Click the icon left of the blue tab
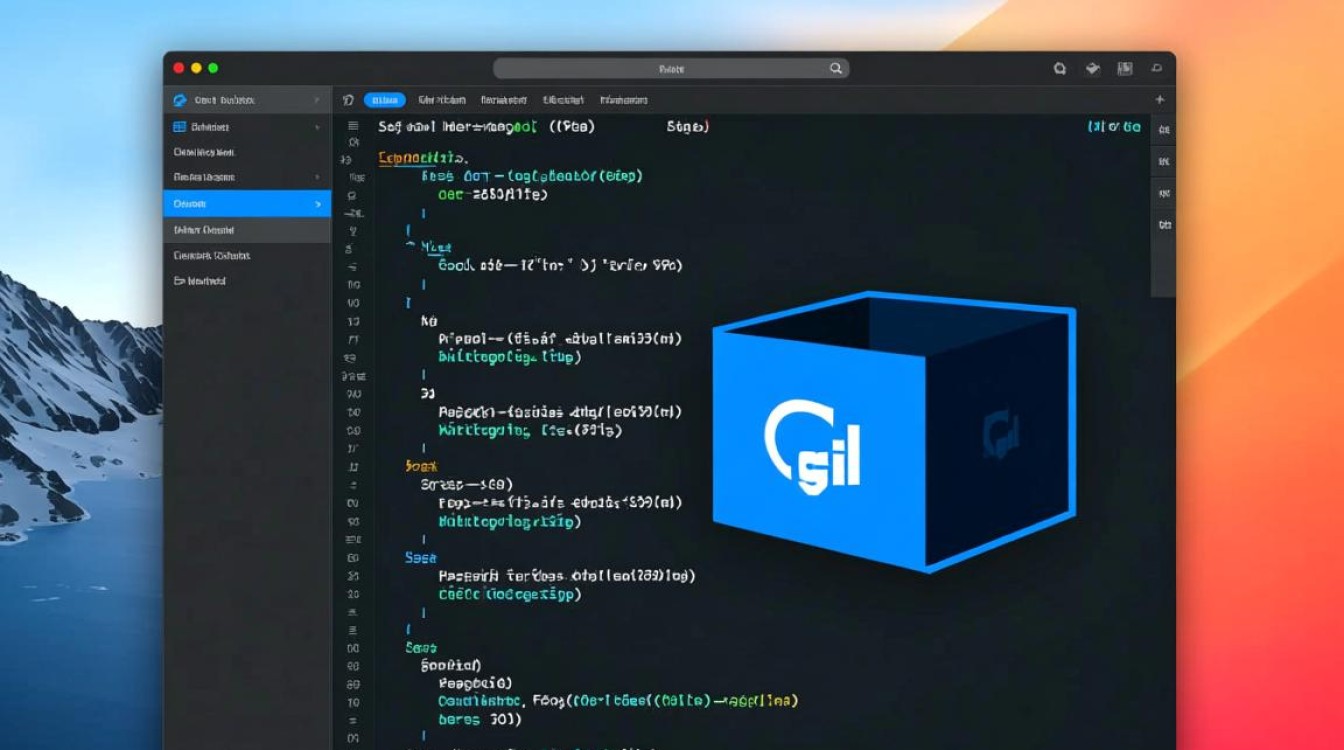Viewport: 1344px width, 750px height. click(x=348, y=100)
